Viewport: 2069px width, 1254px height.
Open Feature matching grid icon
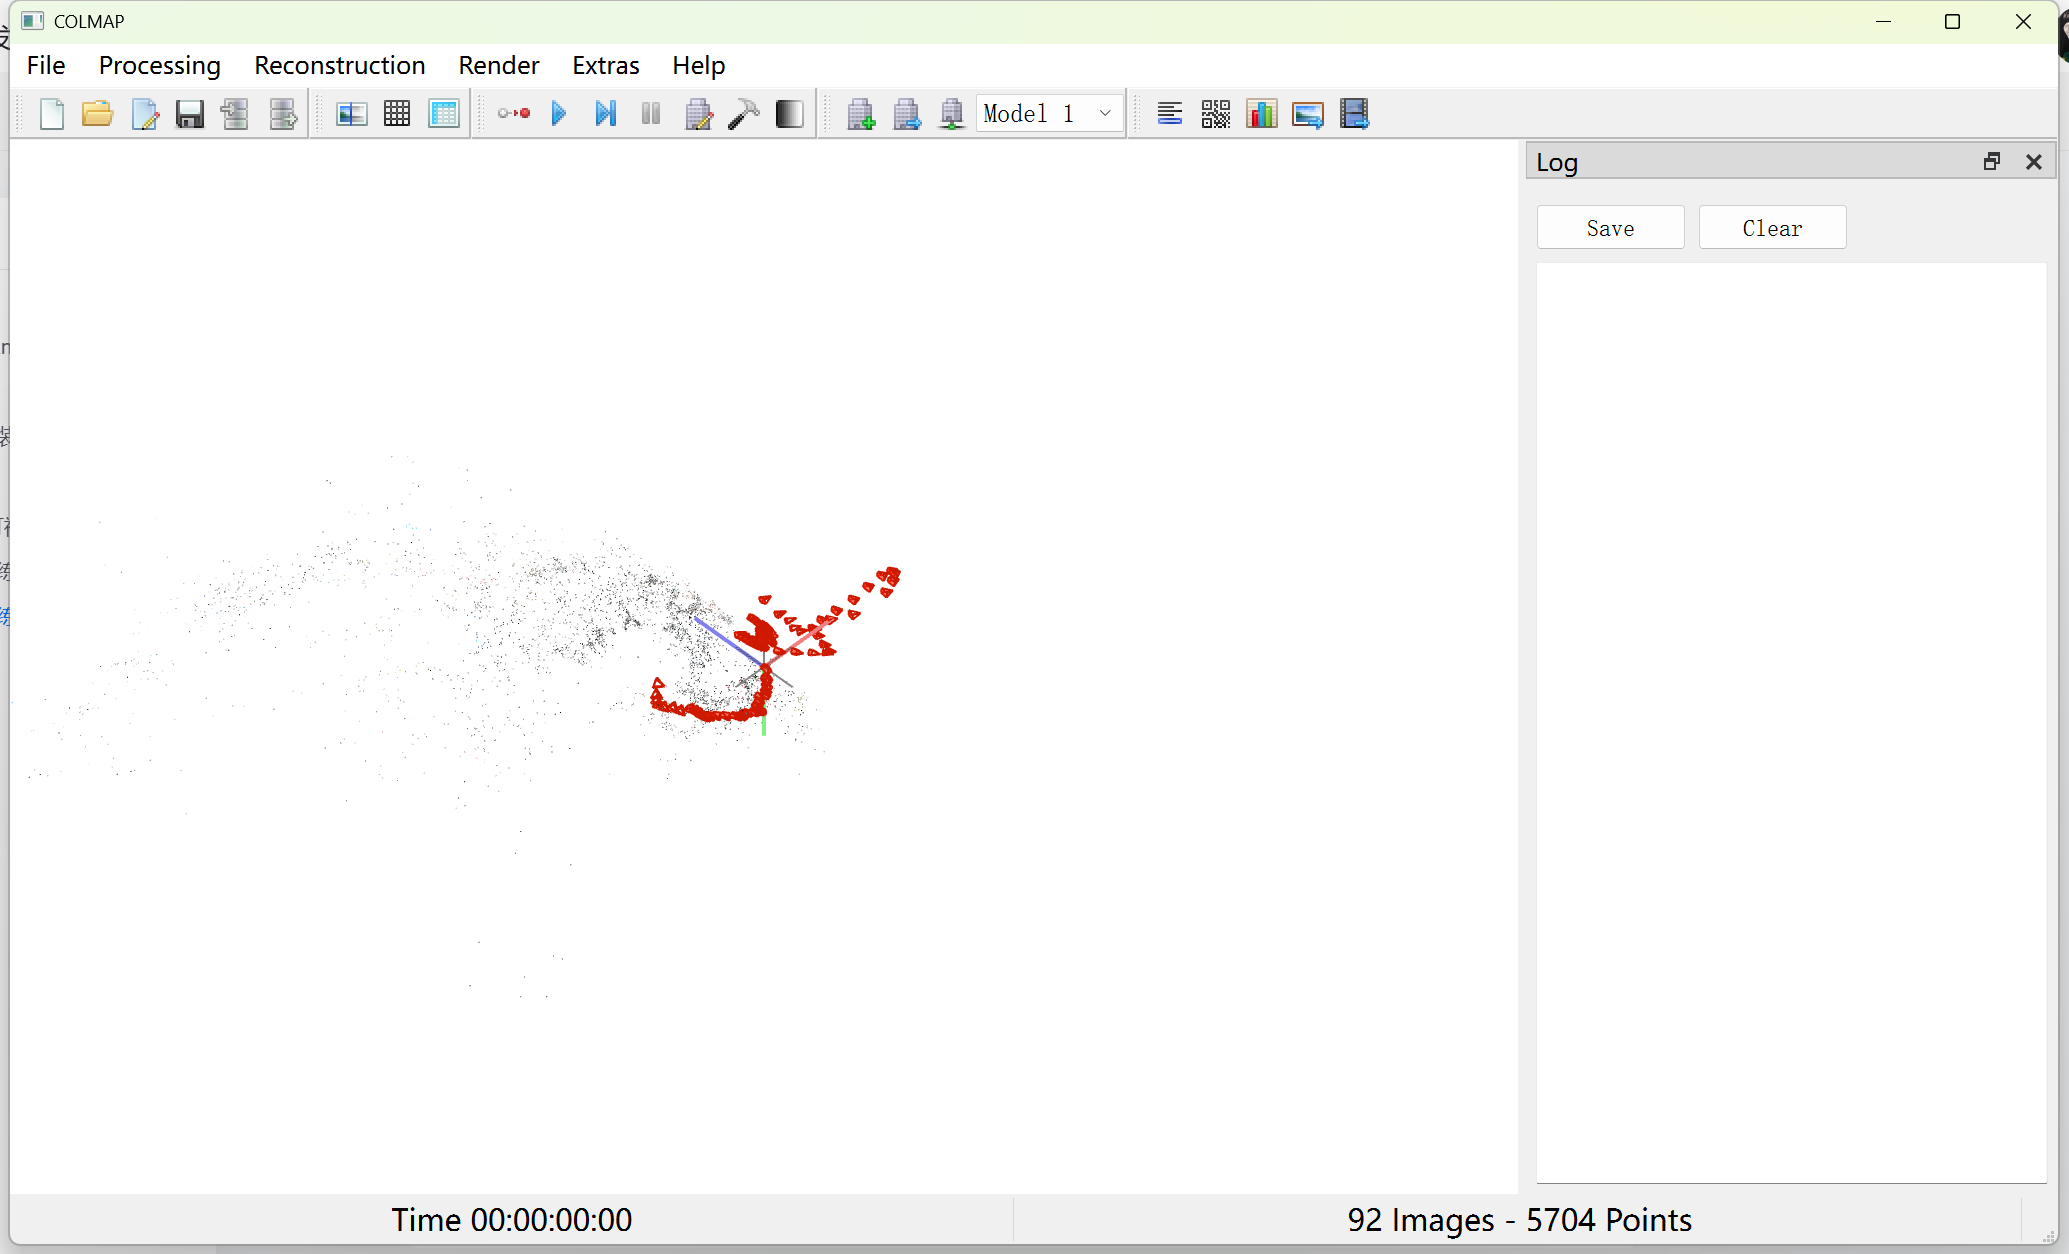pos(397,114)
